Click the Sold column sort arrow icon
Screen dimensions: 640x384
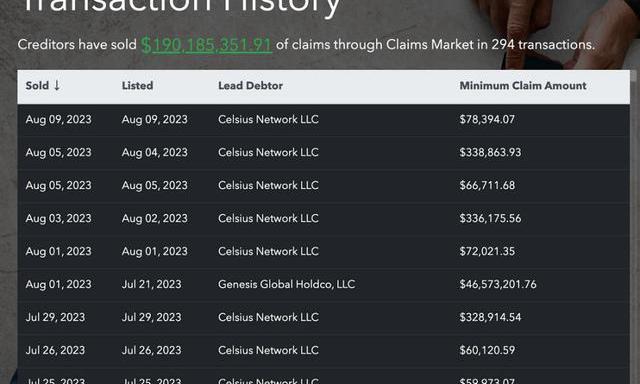[x=57, y=85]
